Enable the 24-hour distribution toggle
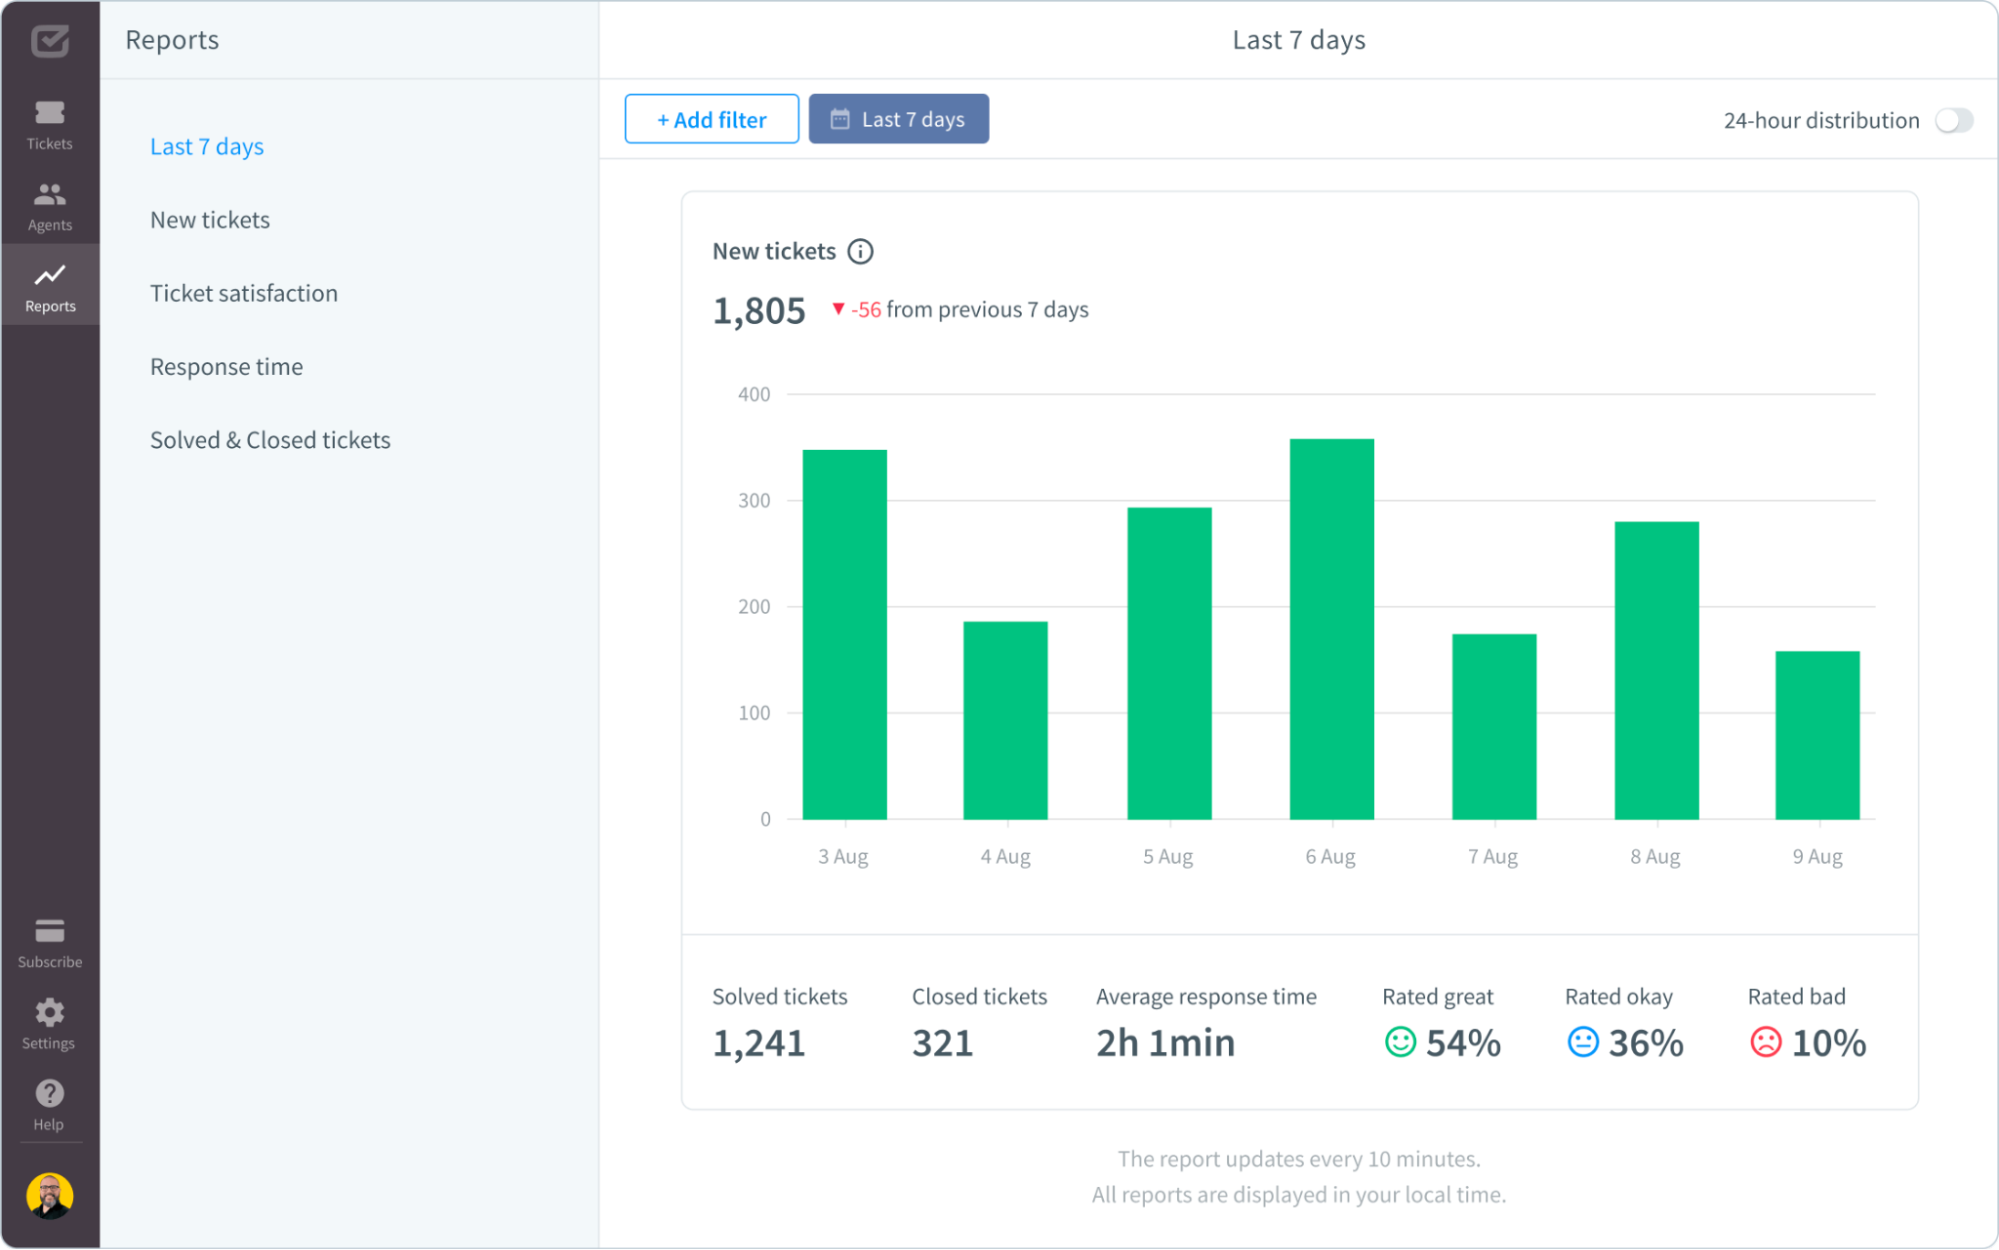The width and height of the screenshot is (1999, 1250). point(1953,120)
